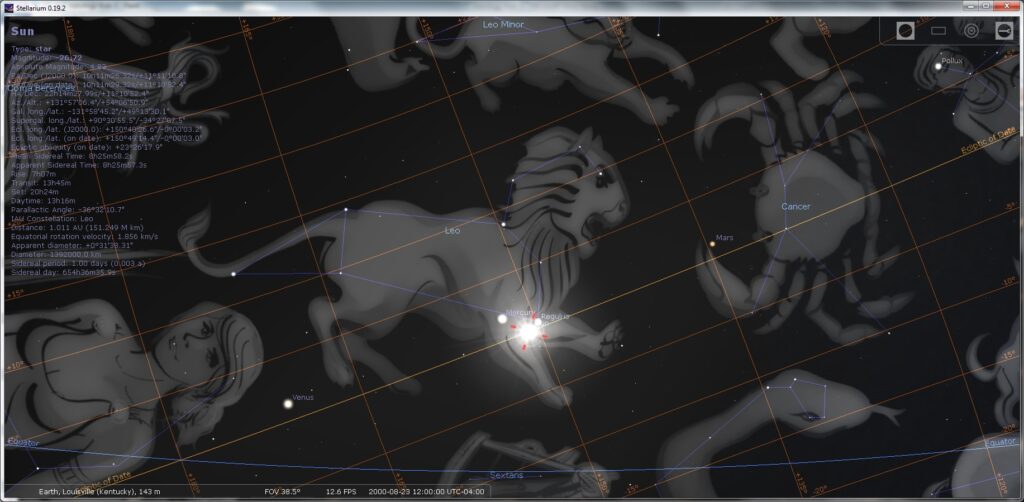Click the 'Rise: 7h07m' info line
The width and height of the screenshot is (1024, 502).
pyautogui.click(x=32, y=174)
